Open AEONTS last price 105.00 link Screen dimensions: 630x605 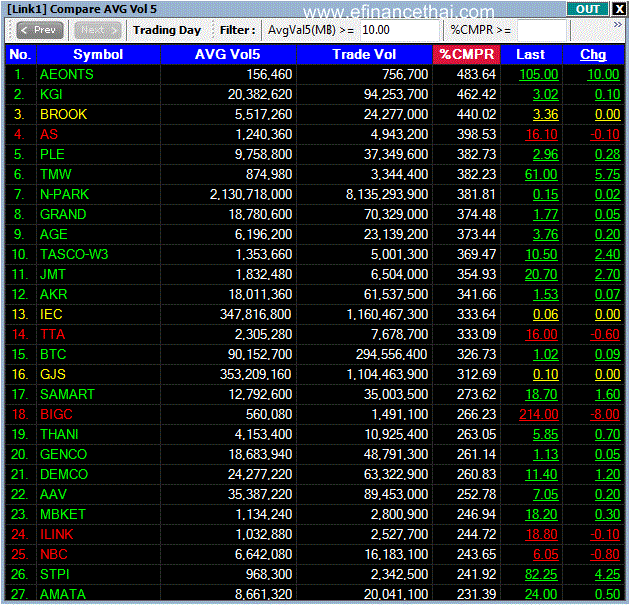[x=539, y=74]
